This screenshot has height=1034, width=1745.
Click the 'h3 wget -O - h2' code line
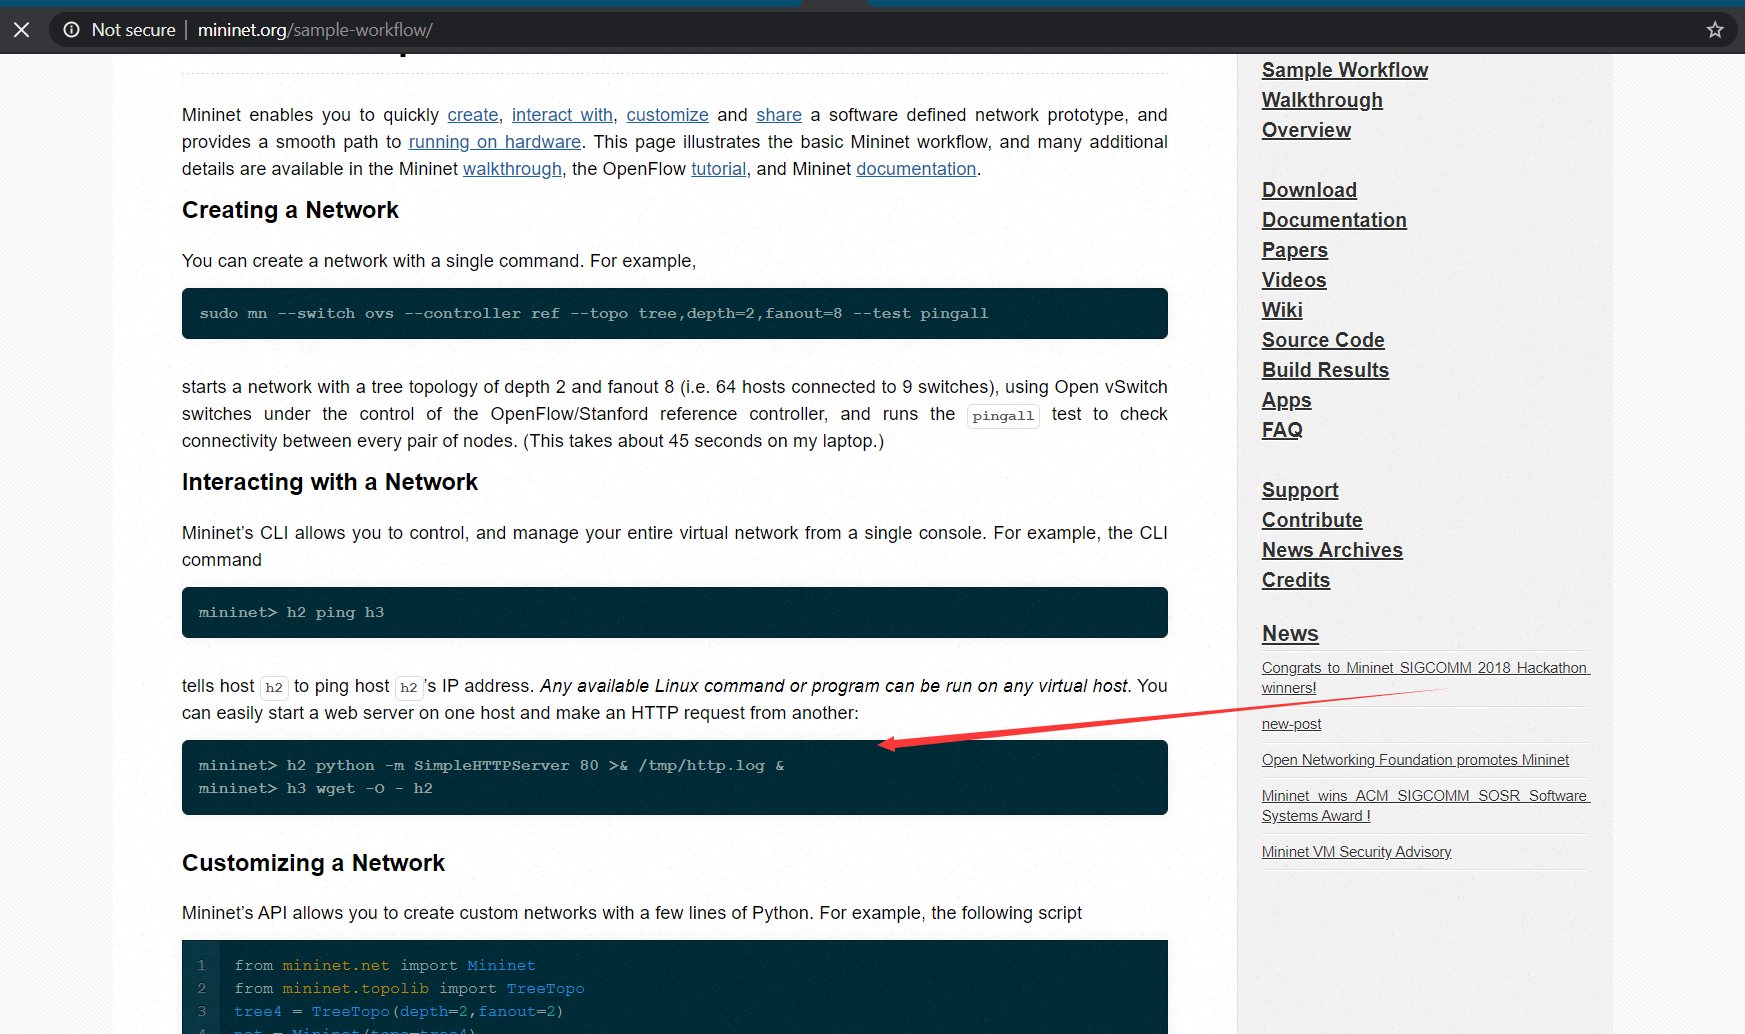tap(315, 789)
